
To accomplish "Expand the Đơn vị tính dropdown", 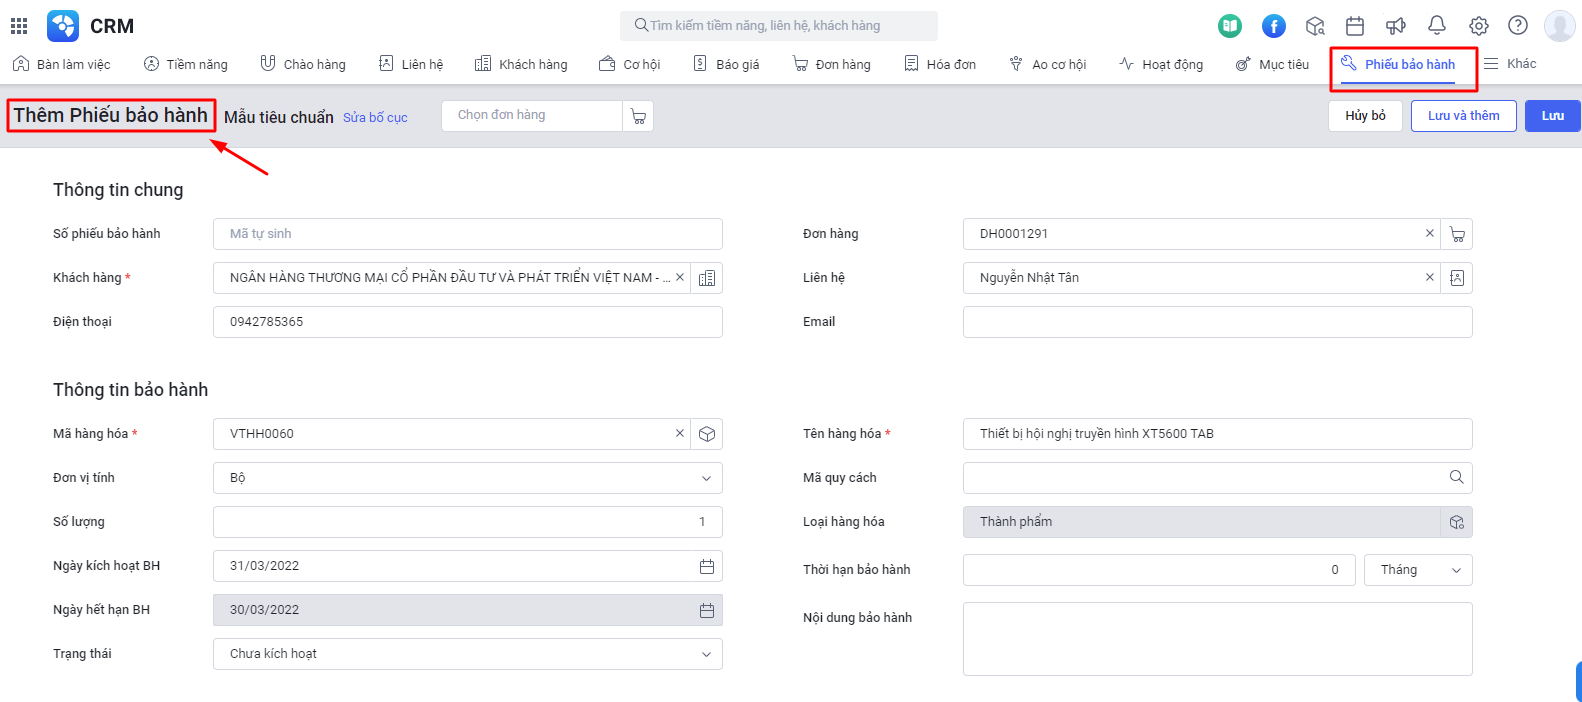I will point(706,478).
